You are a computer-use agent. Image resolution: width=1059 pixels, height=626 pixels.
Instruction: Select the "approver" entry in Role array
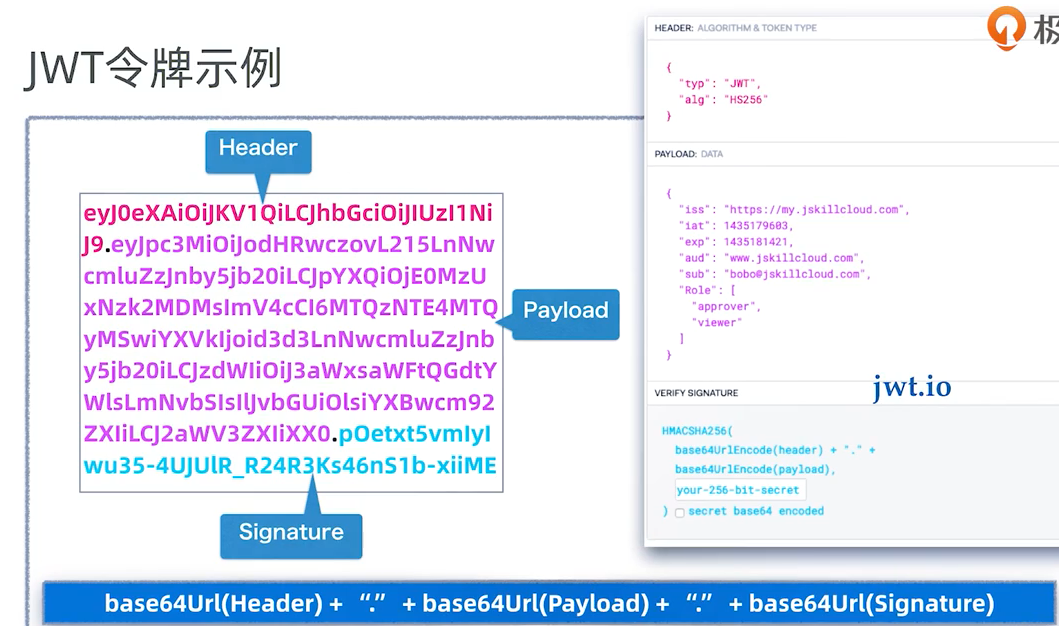pos(726,306)
